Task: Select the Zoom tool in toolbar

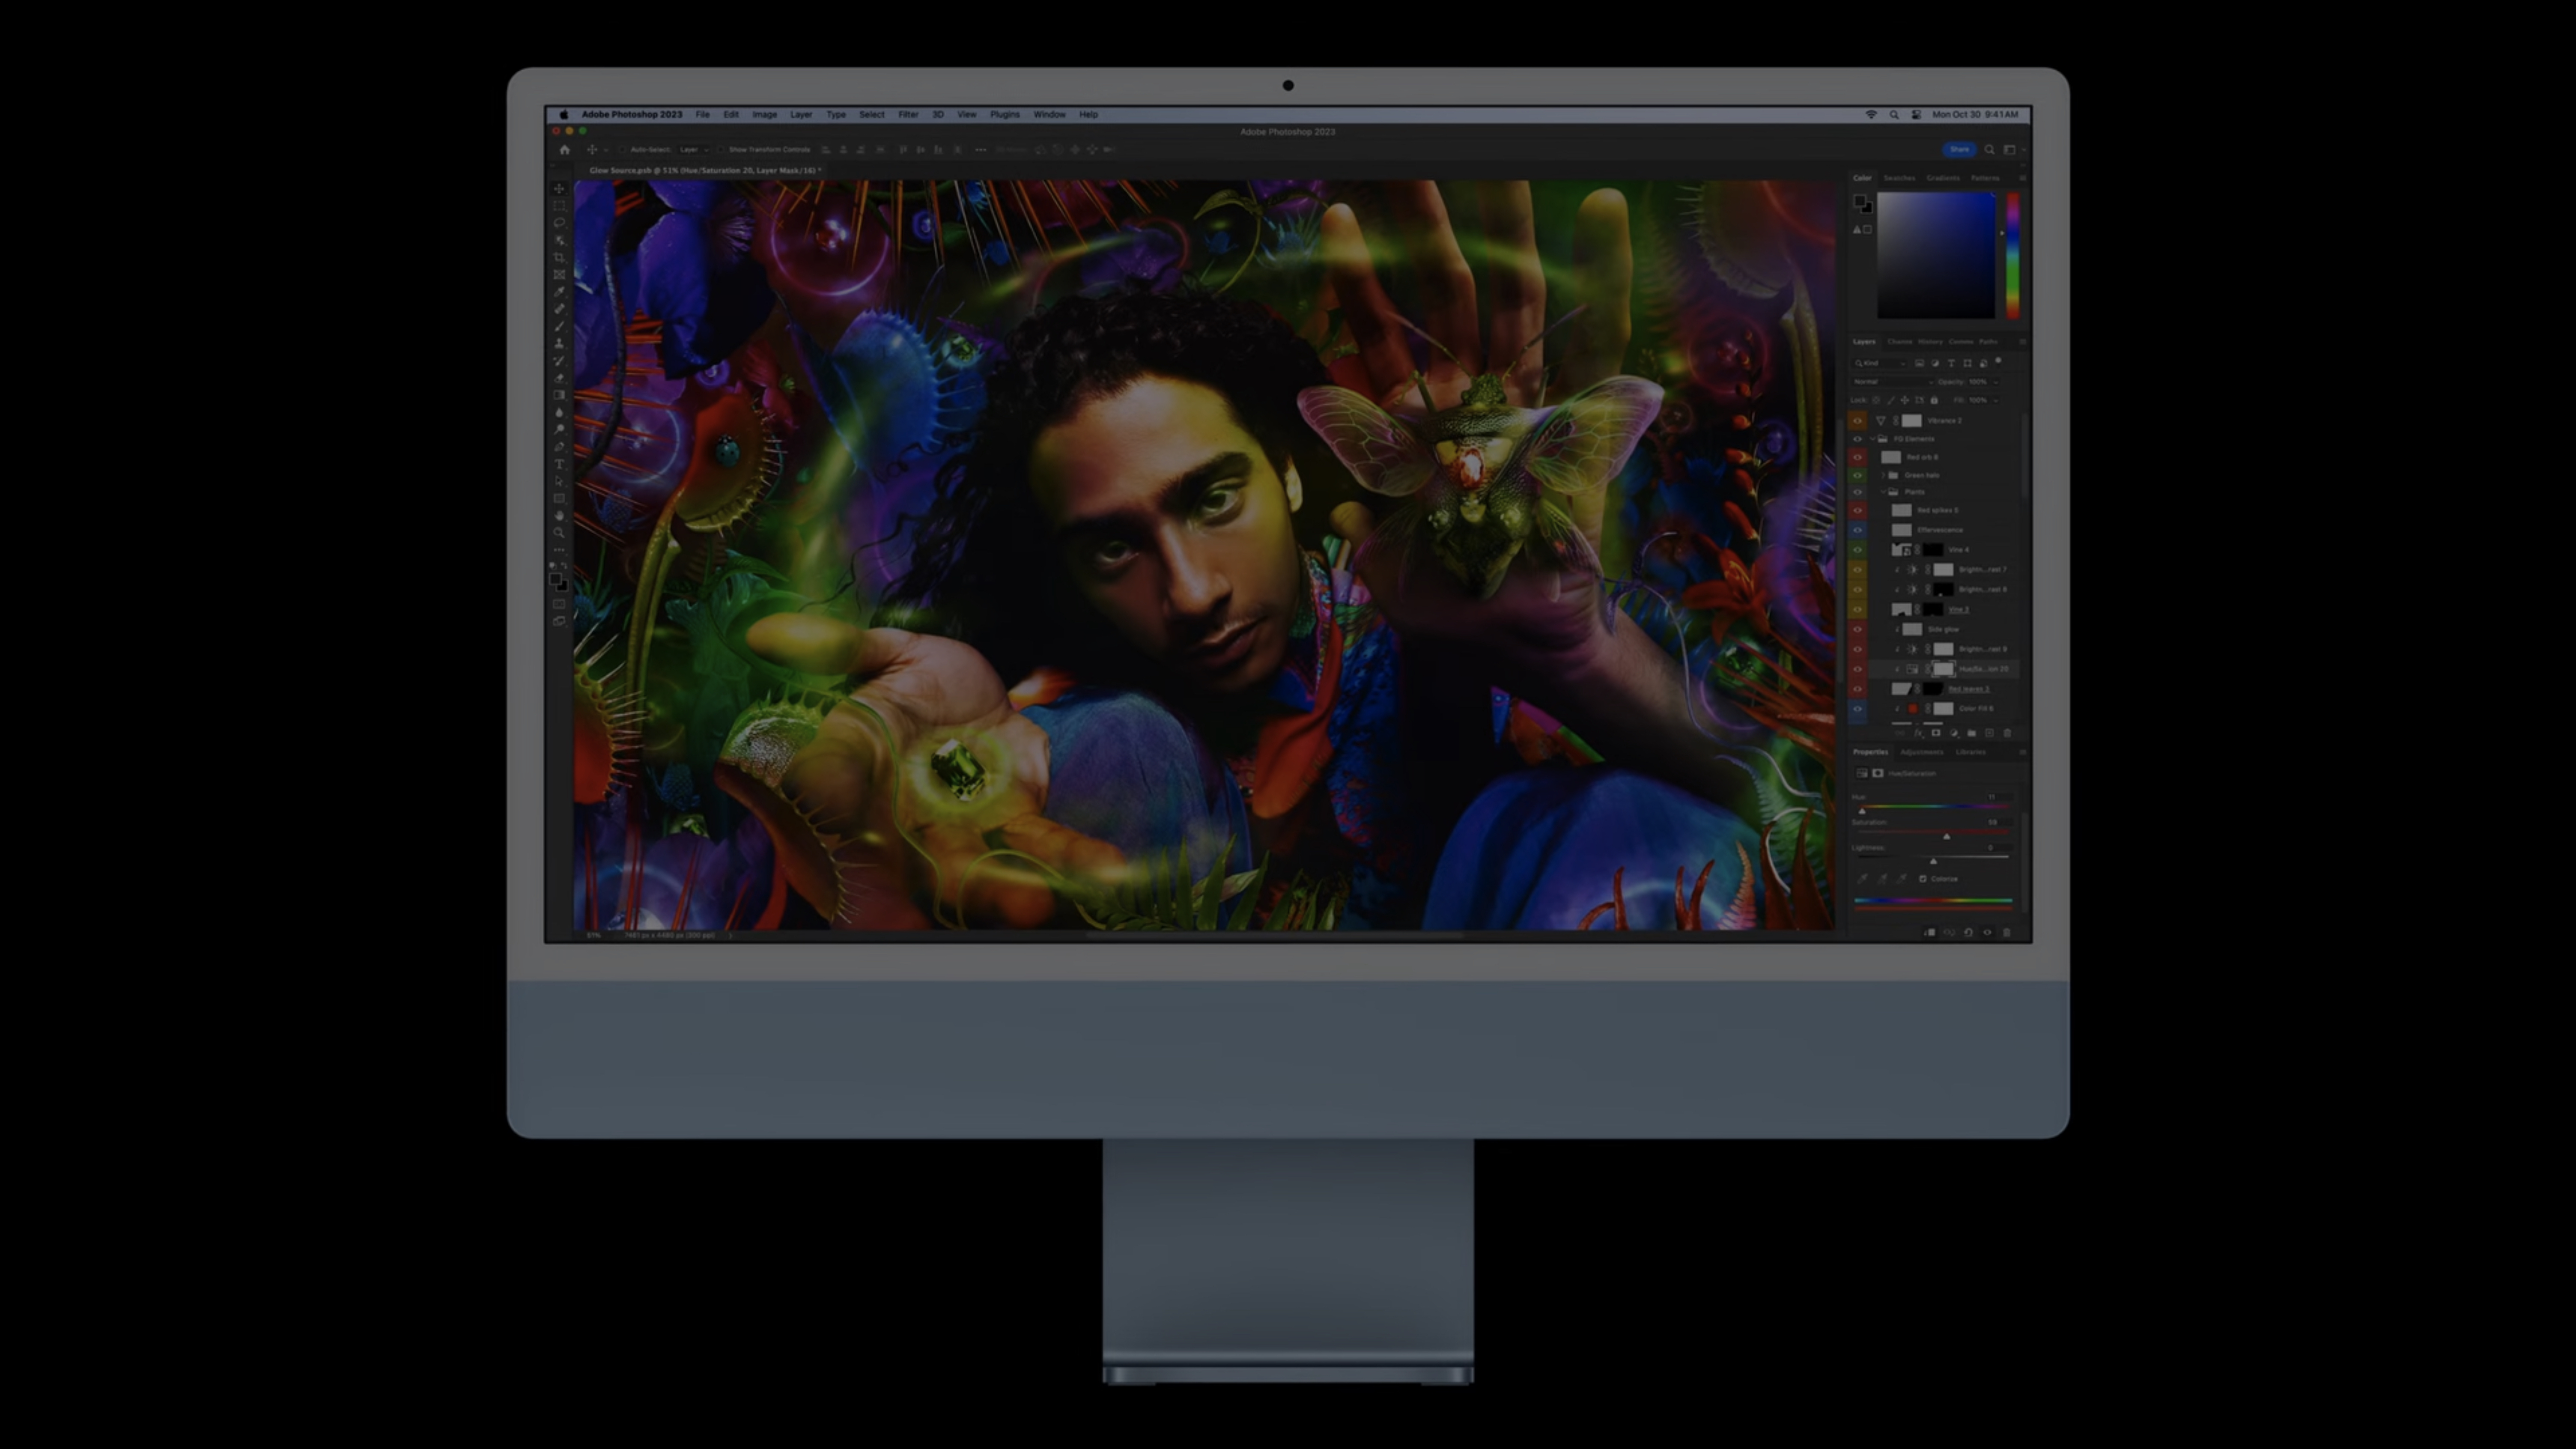Action: (x=559, y=532)
